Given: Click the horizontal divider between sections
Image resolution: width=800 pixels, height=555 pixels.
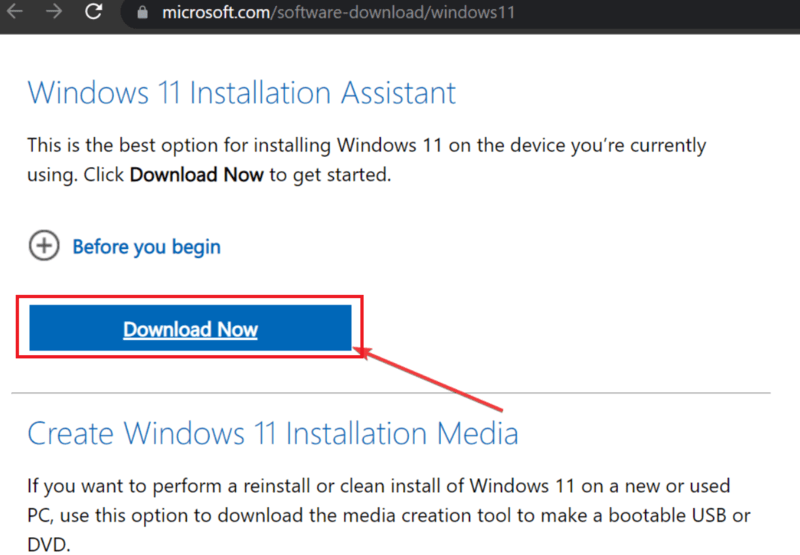Looking at the screenshot, I should click(x=390, y=392).
